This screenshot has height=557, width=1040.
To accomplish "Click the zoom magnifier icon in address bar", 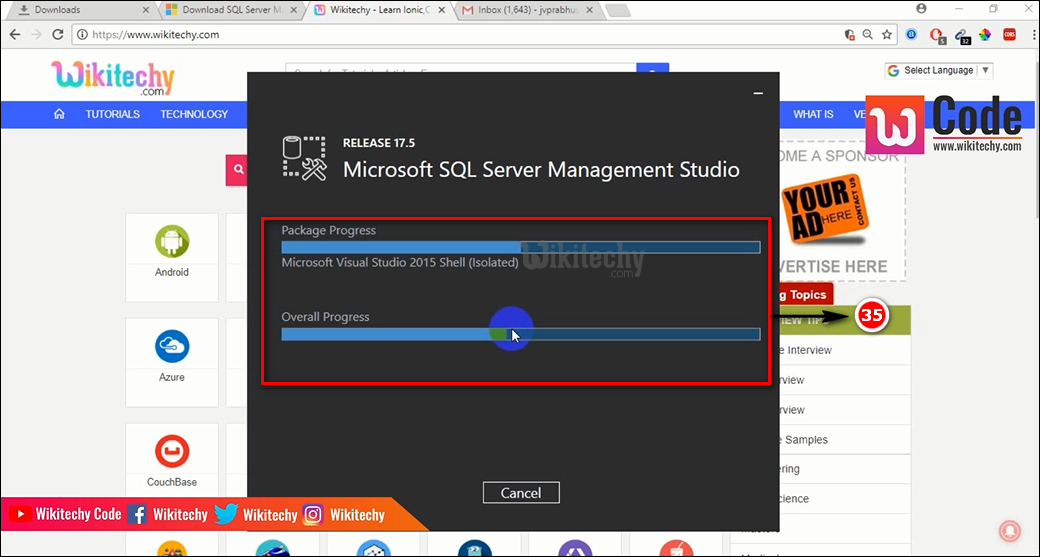I will [868, 34].
